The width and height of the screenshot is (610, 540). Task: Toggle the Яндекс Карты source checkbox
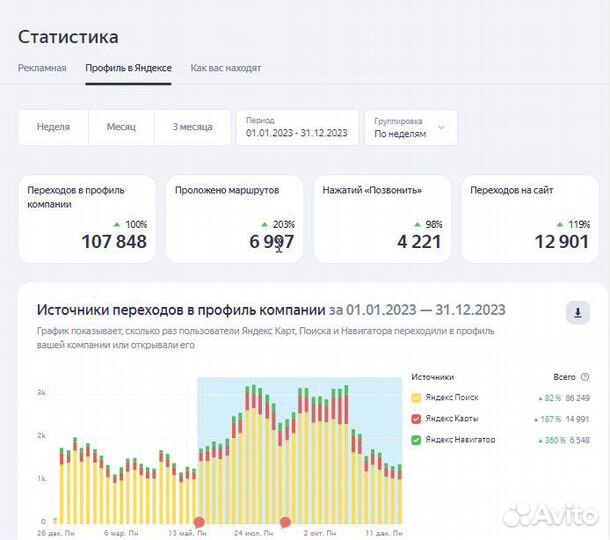pos(416,419)
